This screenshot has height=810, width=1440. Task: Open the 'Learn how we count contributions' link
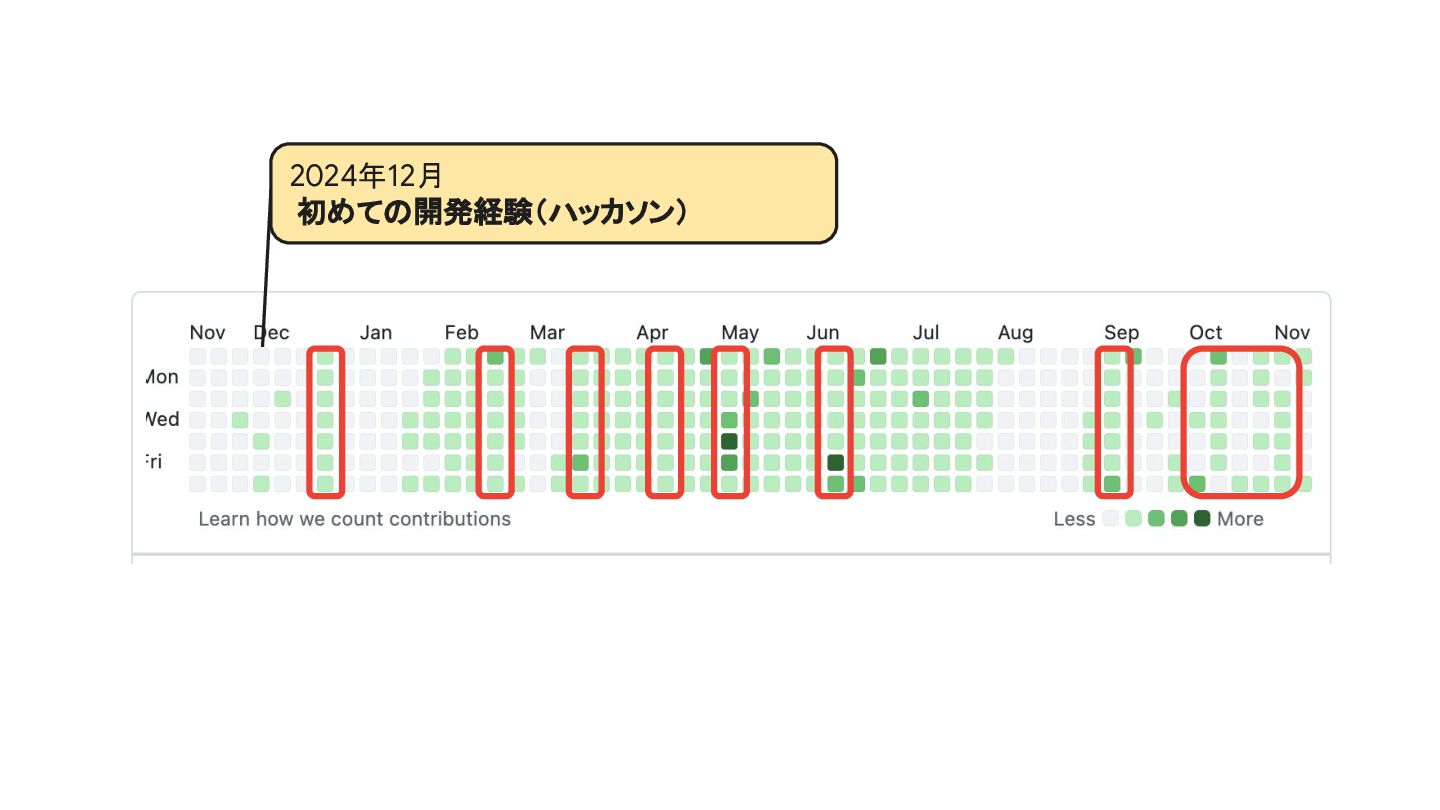click(354, 519)
